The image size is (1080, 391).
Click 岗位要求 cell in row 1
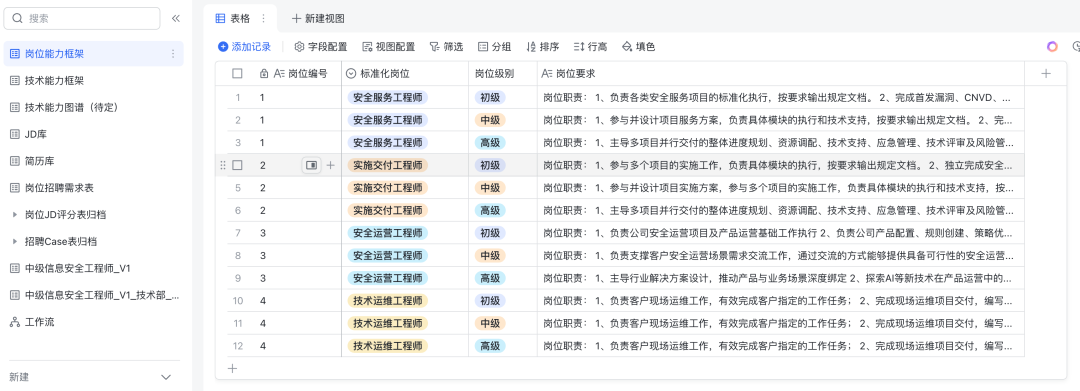pos(780,97)
